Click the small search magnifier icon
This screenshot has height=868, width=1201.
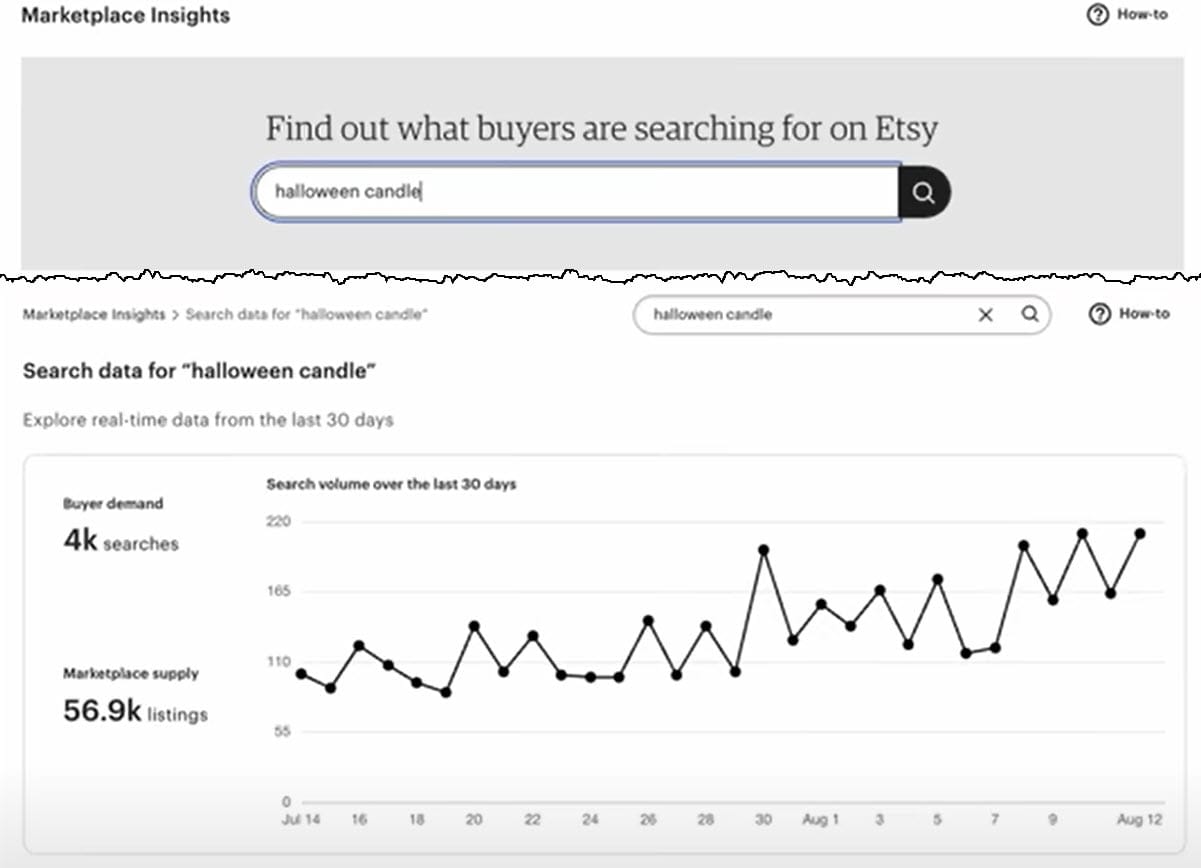point(1029,315)
